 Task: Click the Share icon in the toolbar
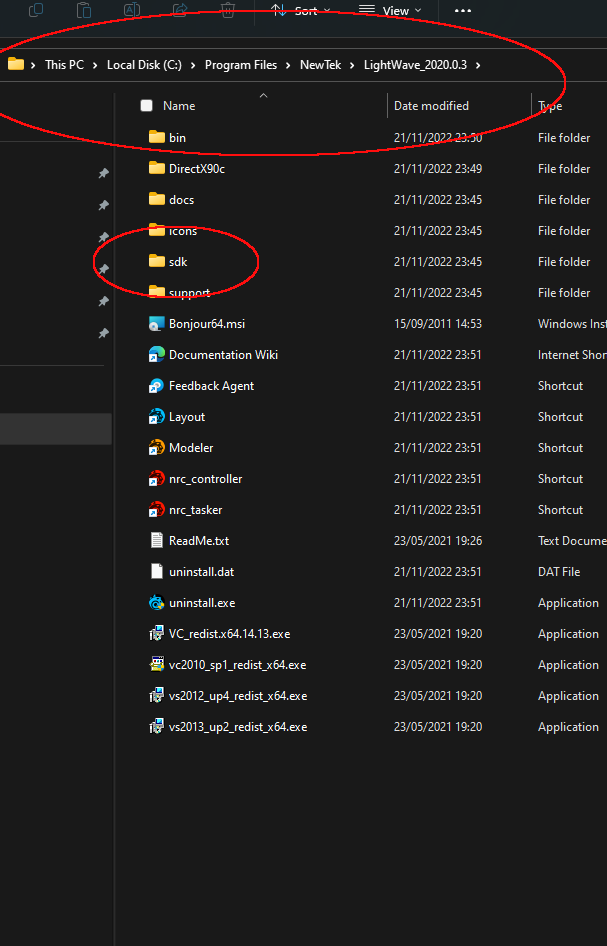point(180,10)
